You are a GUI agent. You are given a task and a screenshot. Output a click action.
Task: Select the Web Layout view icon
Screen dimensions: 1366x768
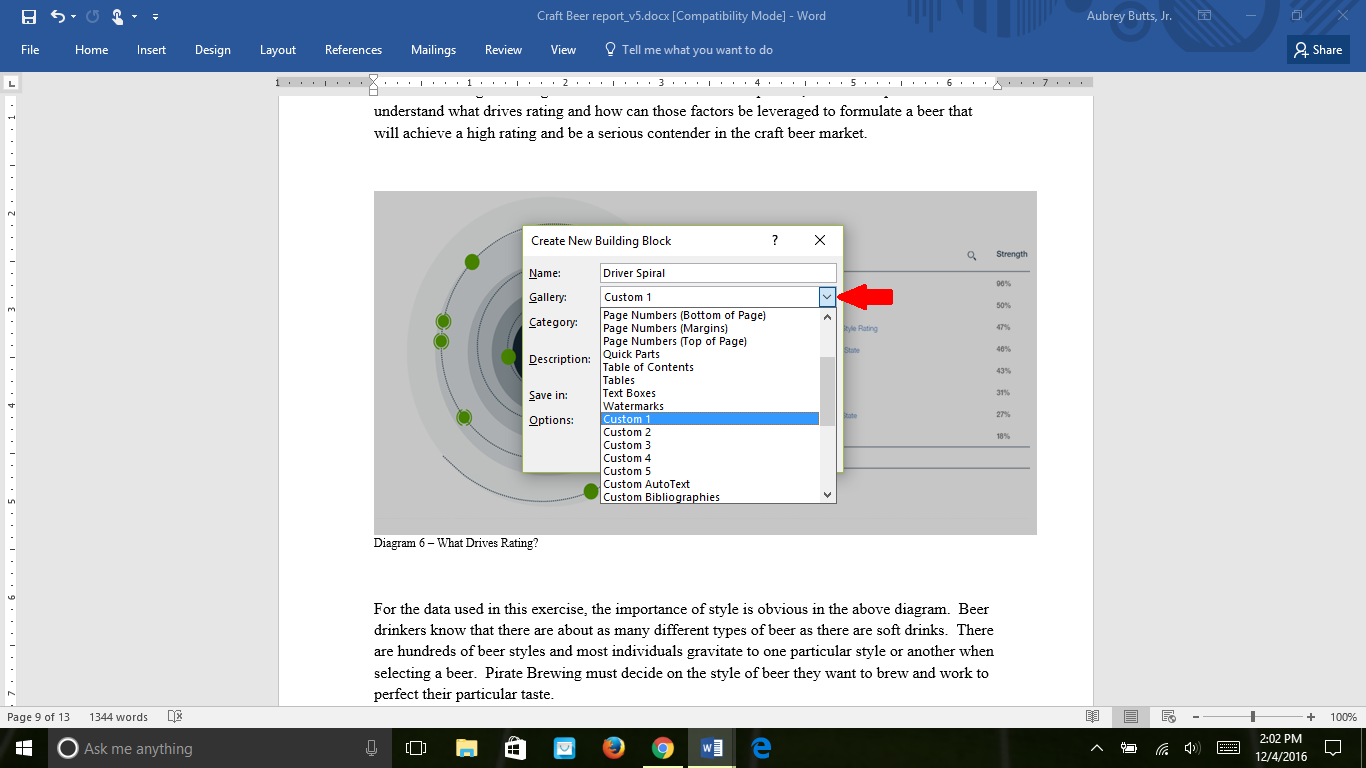pyautogui.click(x=1168, y=716)
